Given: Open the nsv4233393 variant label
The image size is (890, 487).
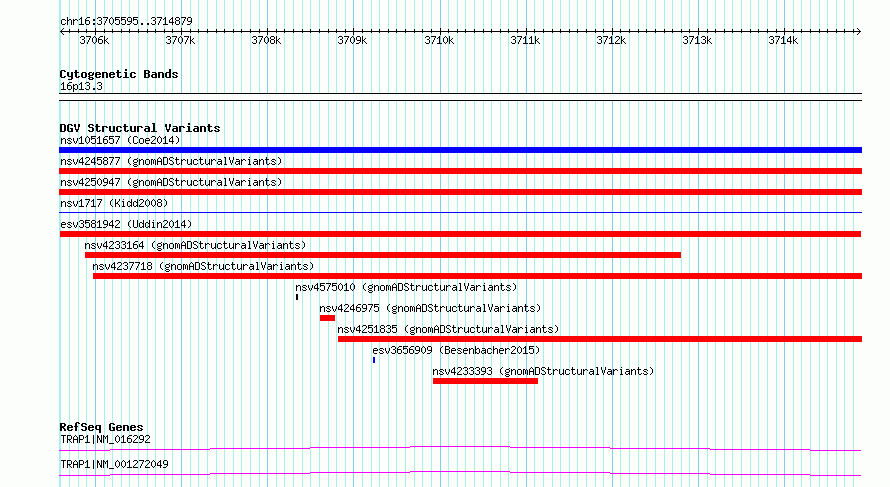Looking at the screenshot, I should [x=543, y=371].
